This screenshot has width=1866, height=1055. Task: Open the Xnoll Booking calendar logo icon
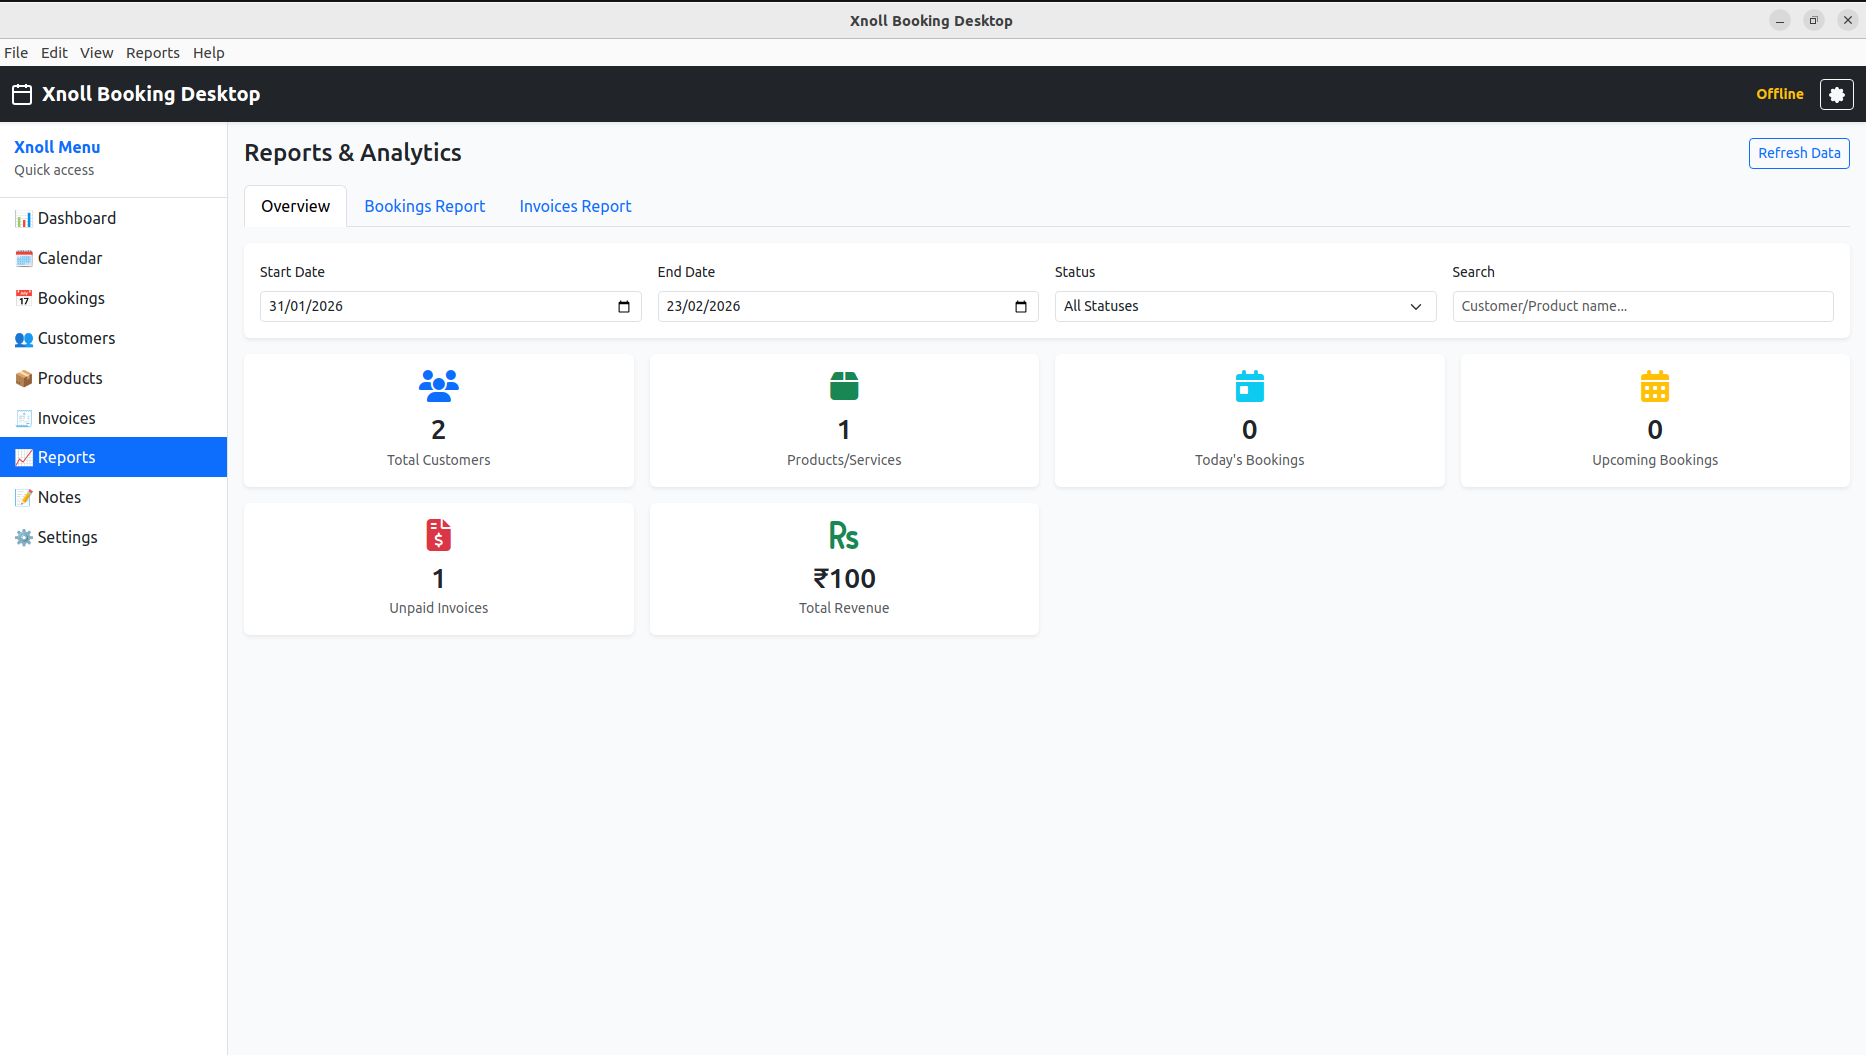click(21, 93)
